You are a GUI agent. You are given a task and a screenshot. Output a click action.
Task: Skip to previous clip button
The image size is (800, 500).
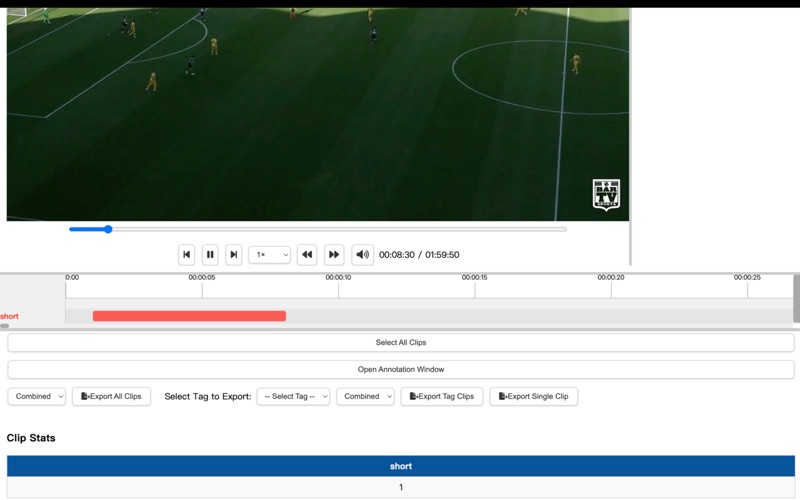click(187, 255)
